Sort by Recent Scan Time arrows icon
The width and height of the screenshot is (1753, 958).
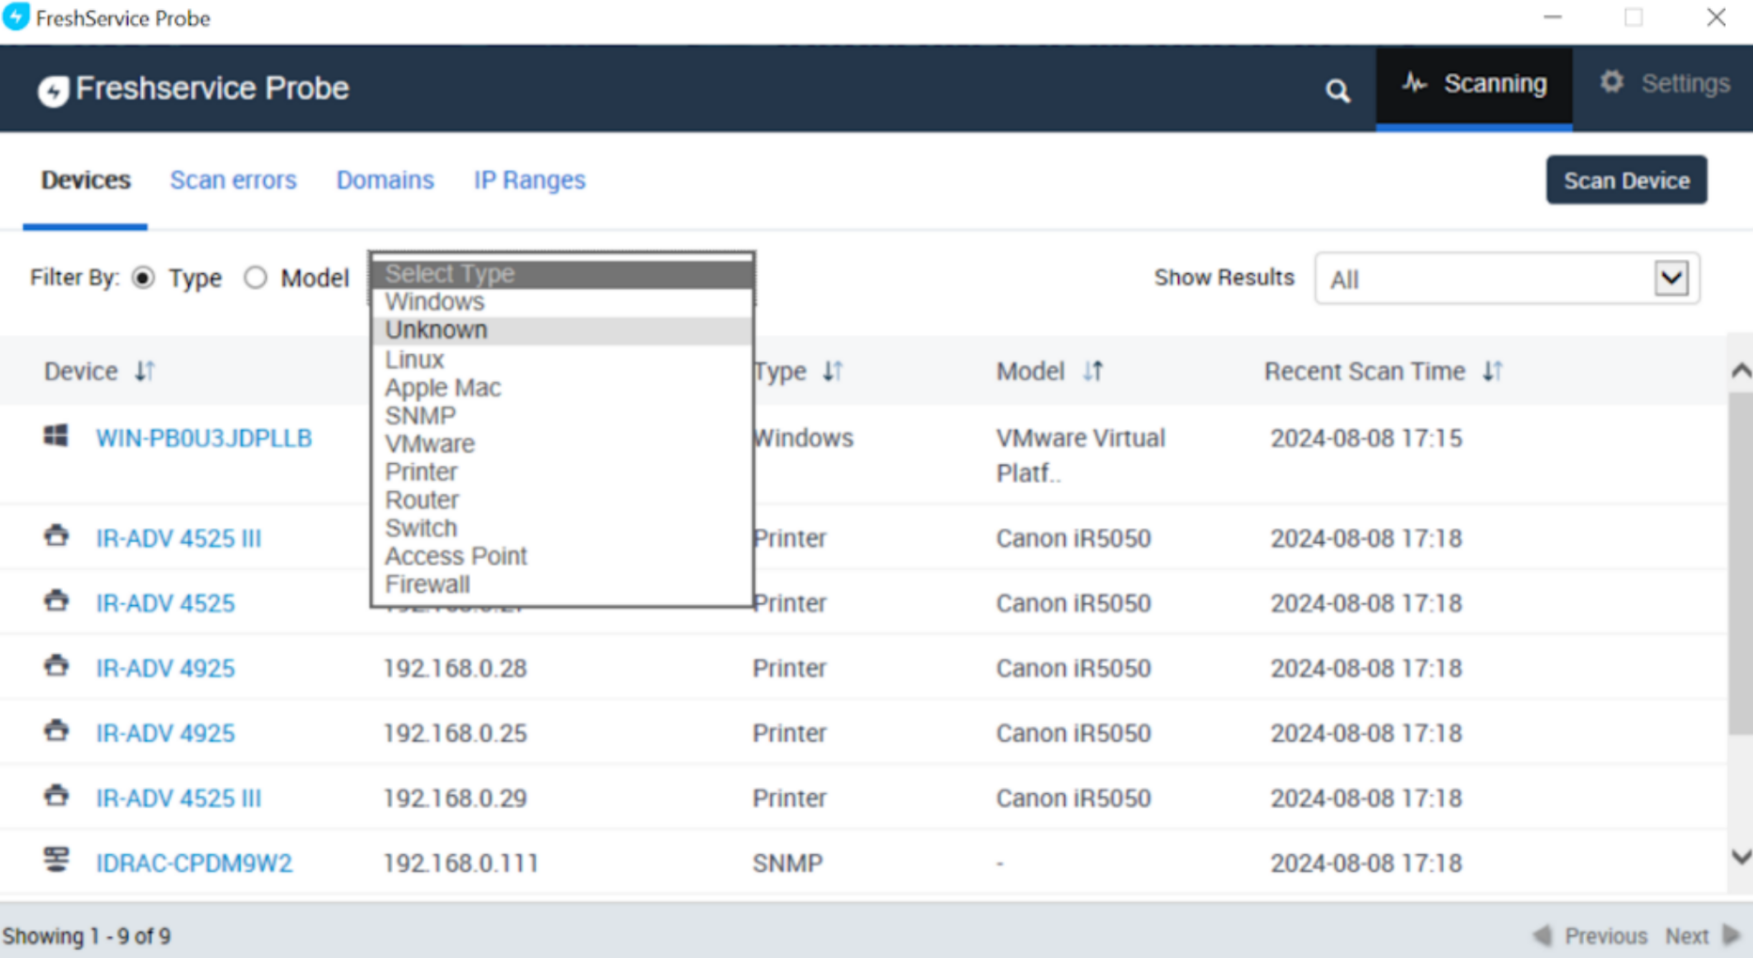pos(1493,371)
